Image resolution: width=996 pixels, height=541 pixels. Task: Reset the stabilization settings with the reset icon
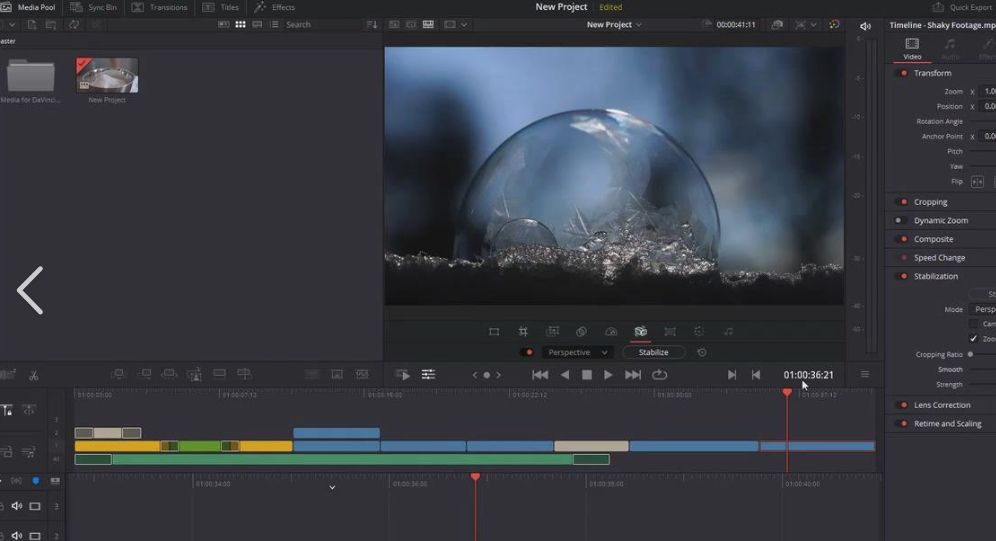[702, 352]
